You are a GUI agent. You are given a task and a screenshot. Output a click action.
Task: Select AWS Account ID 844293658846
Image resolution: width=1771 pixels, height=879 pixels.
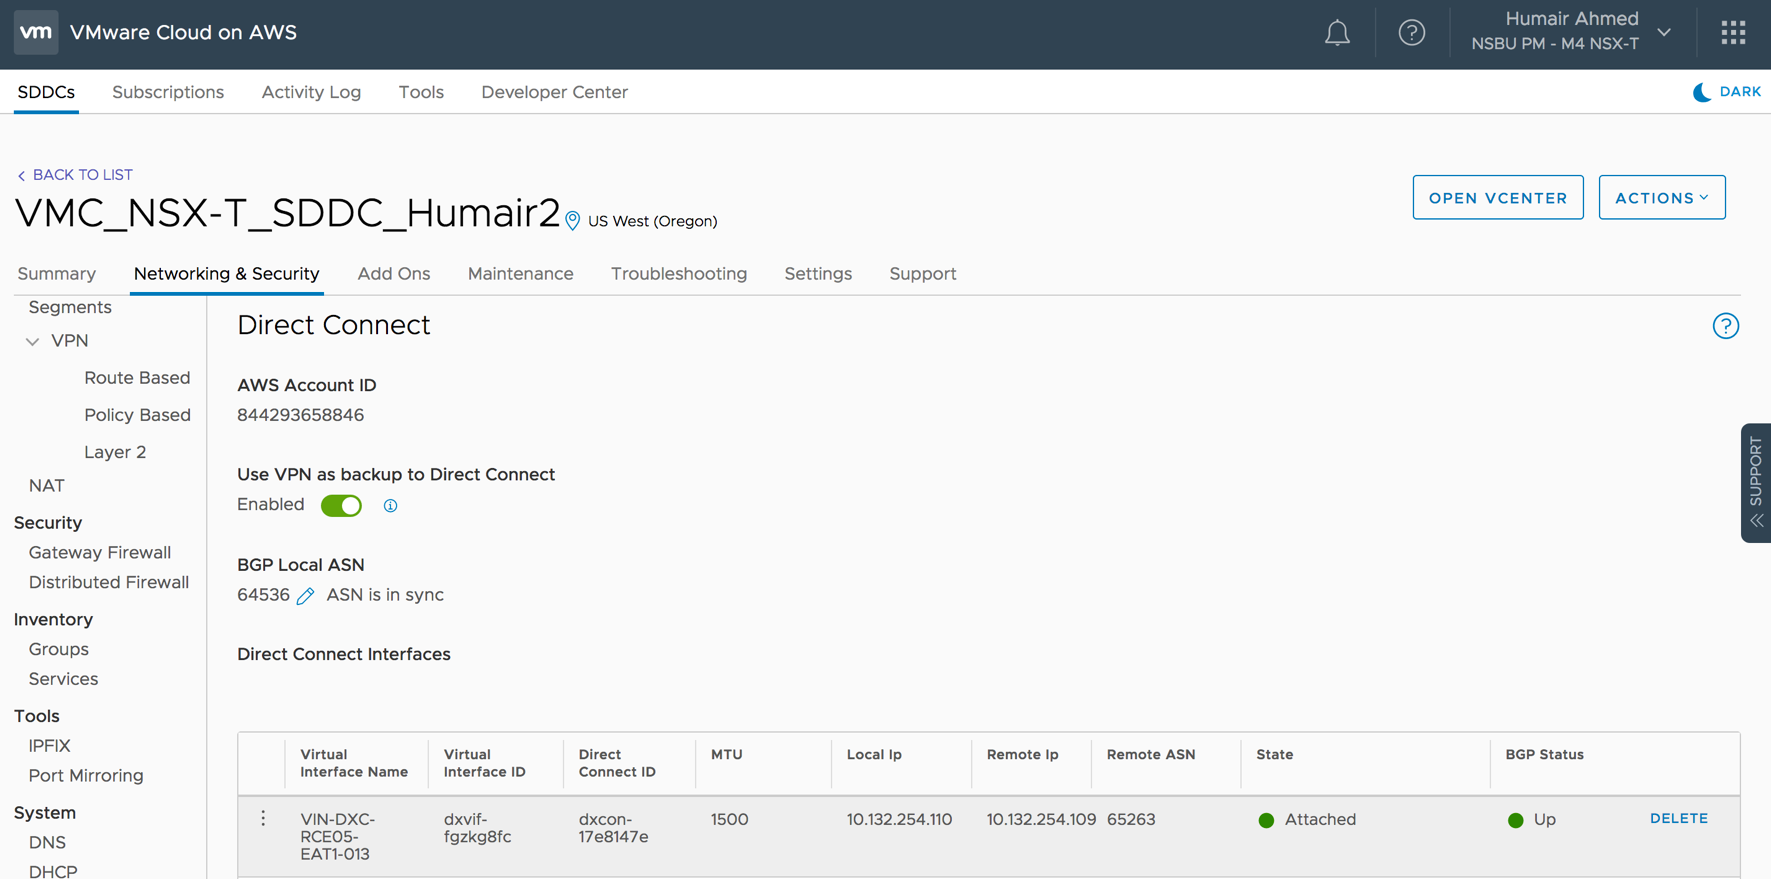300,415
